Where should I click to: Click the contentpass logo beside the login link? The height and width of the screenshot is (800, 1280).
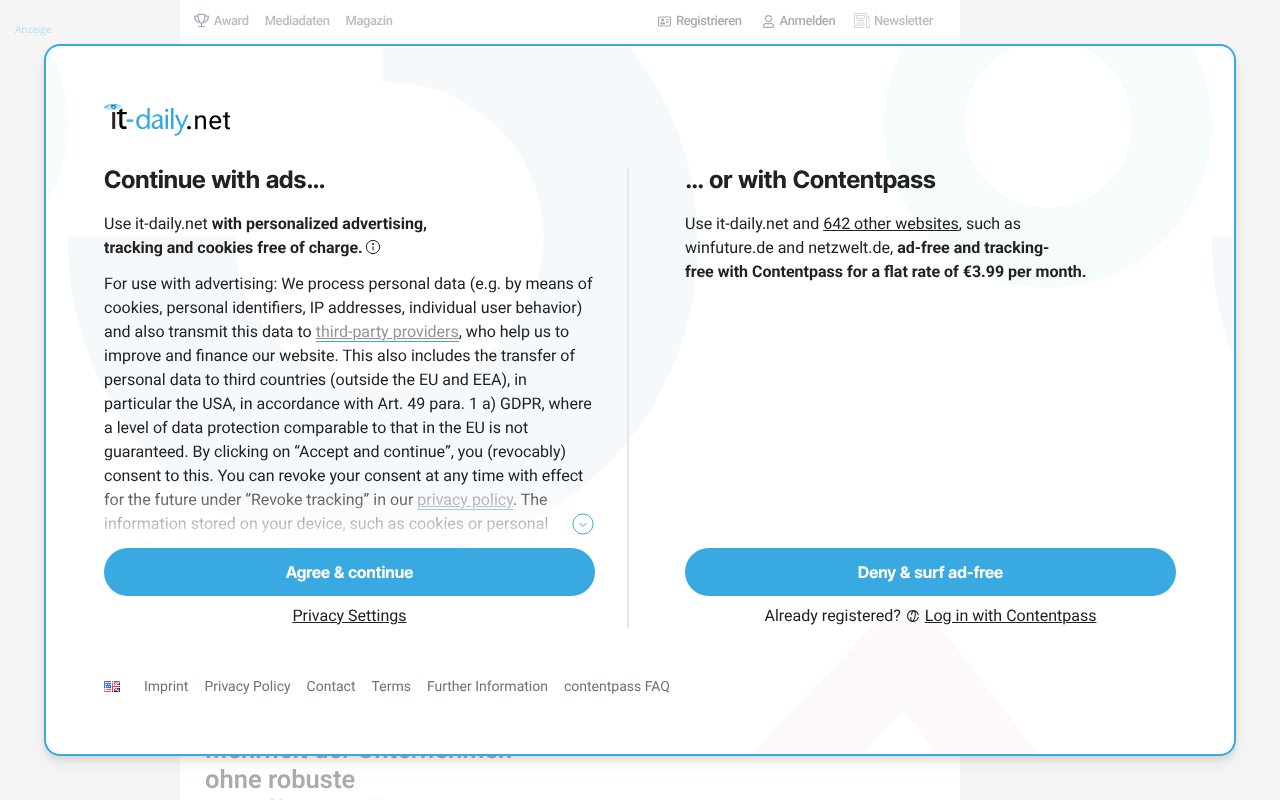pos(912,616)
